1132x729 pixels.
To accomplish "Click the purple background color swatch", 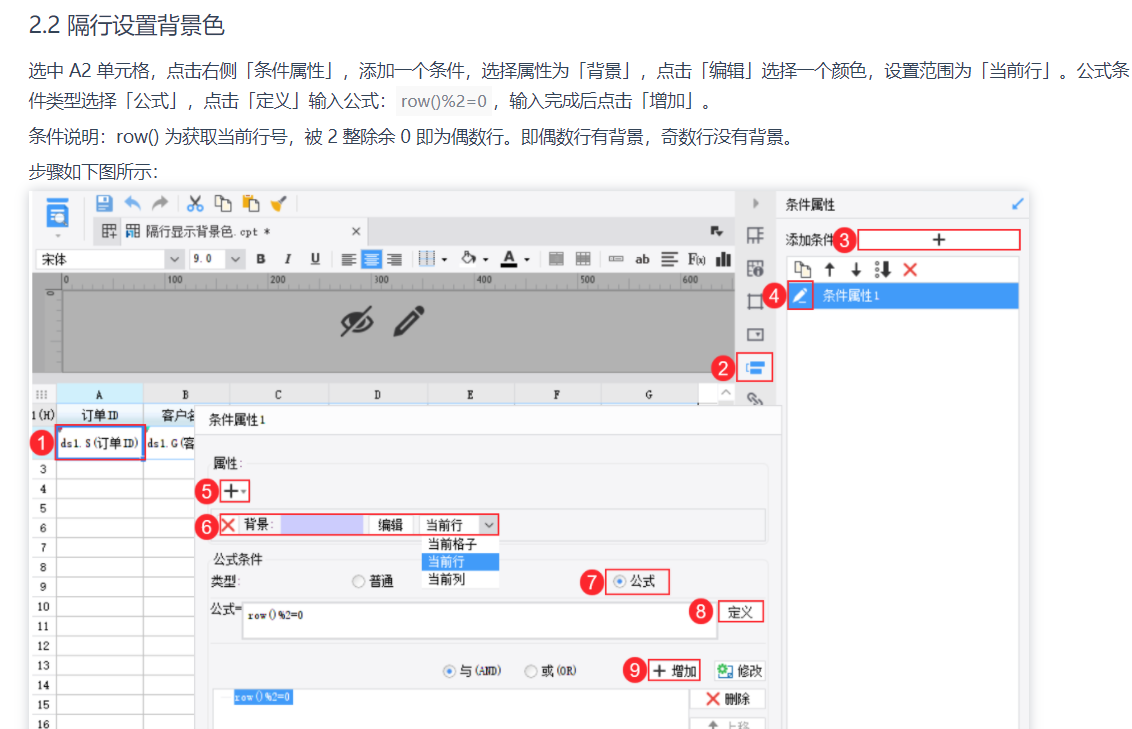I will pos(322,525).
